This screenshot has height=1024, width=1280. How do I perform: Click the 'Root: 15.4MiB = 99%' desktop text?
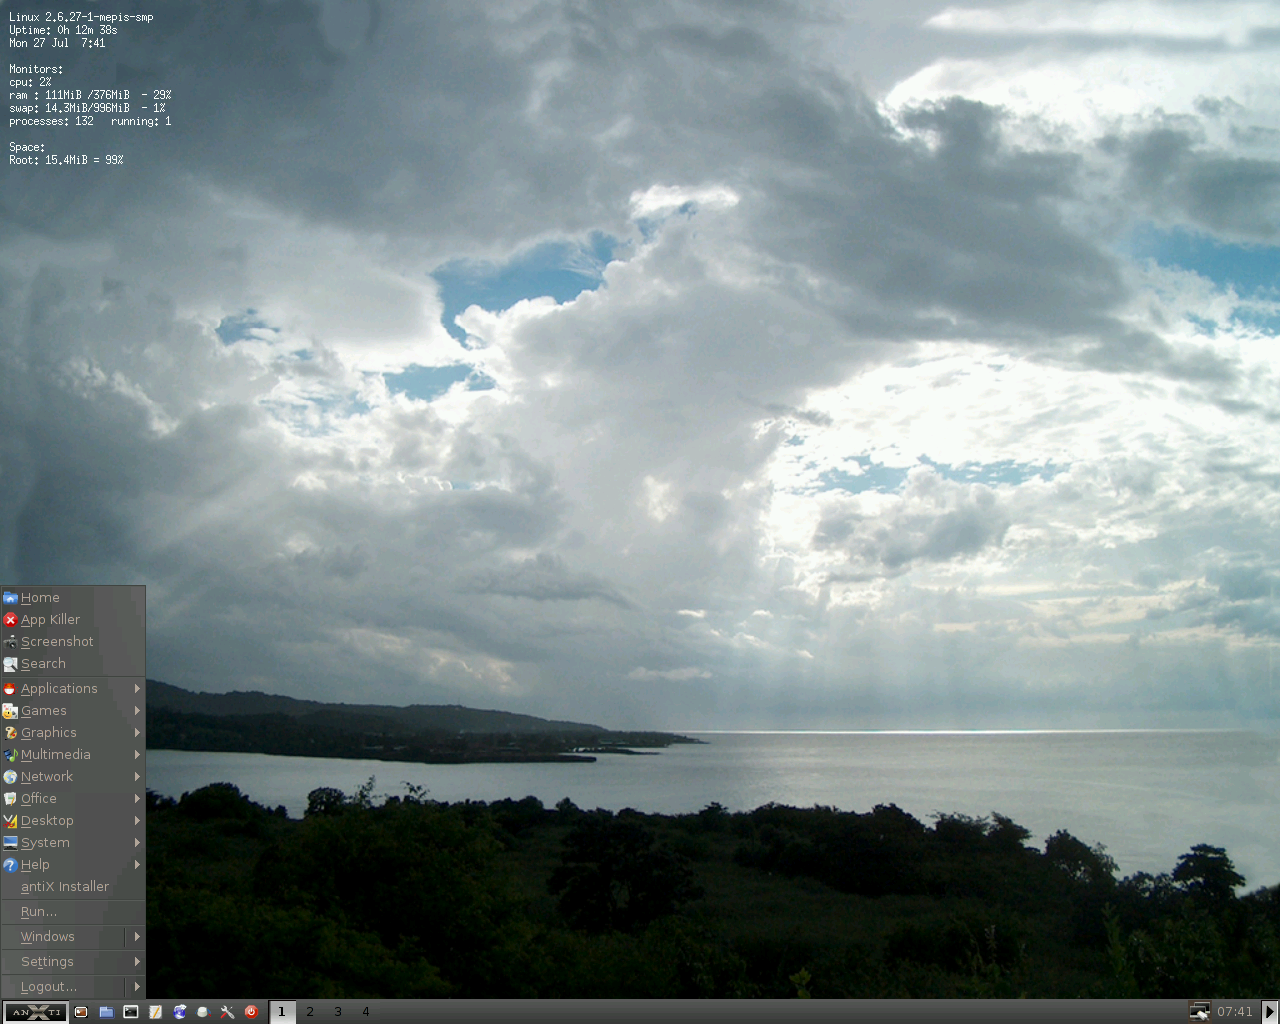coord(66,160)
